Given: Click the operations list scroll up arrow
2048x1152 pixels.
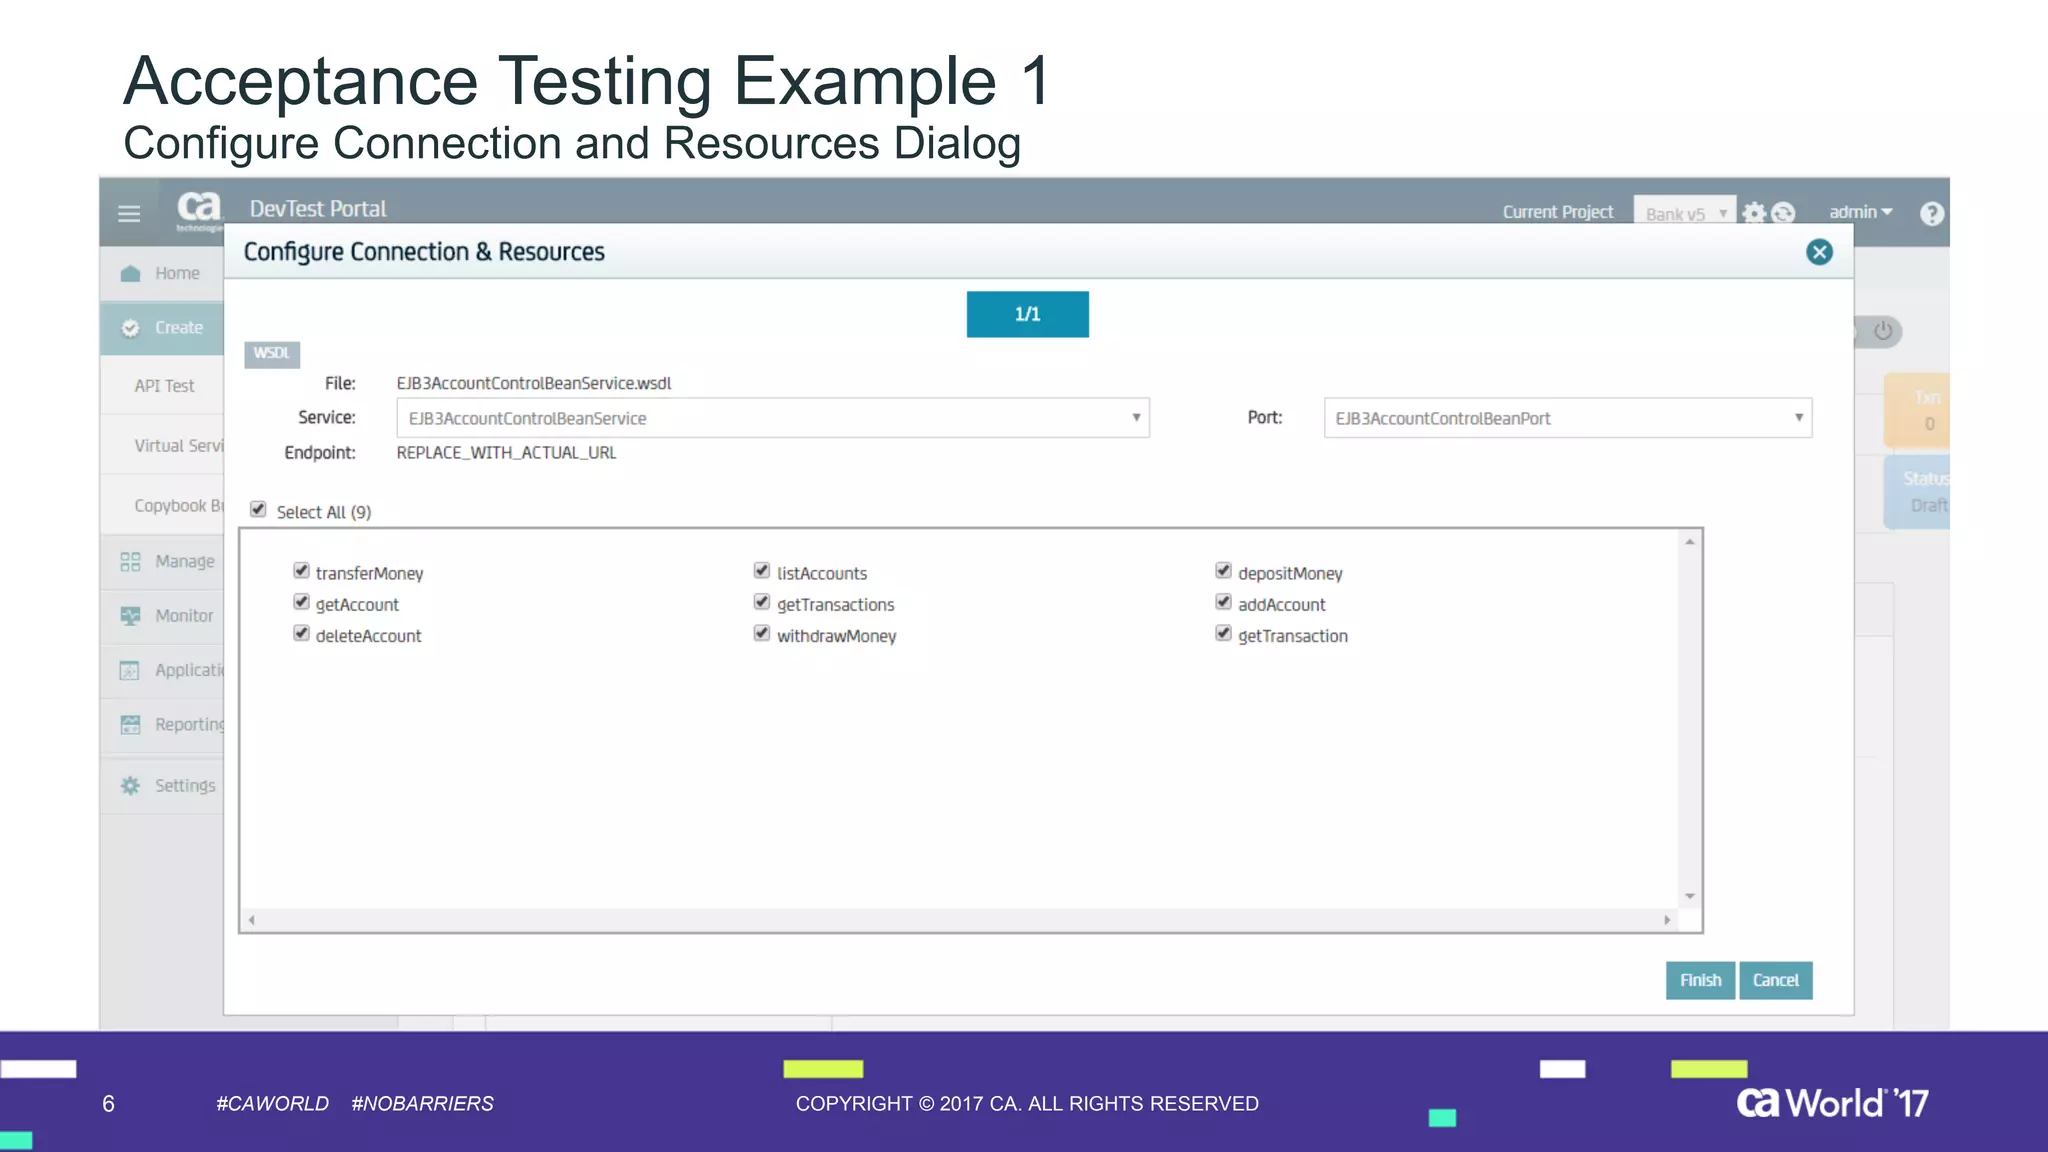Looking at the screenshot, I should click(1689, 542).
